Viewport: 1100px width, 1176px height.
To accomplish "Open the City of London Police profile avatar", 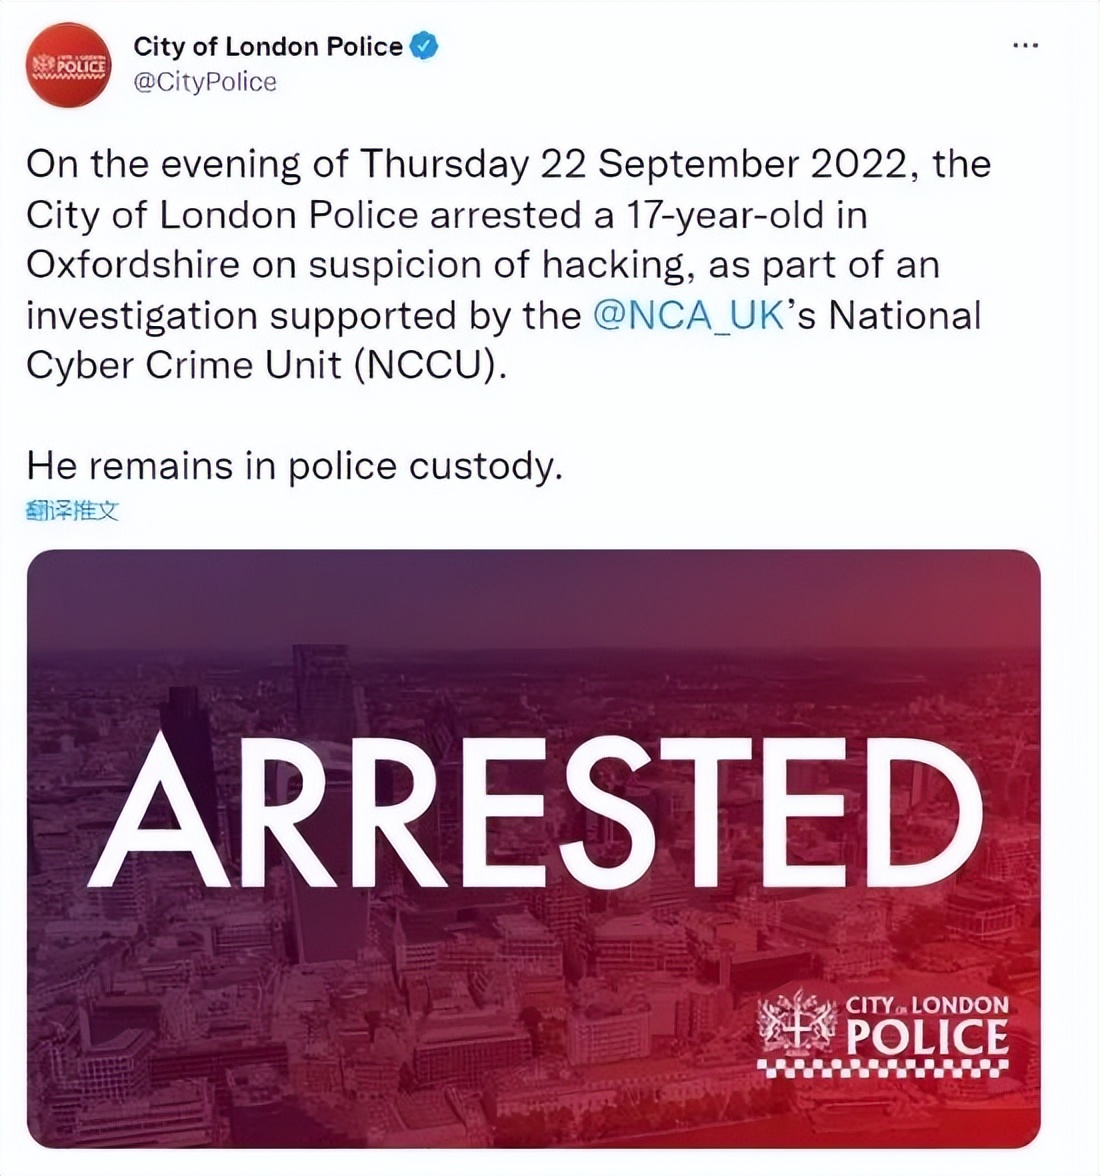I will tap(69, 65).
